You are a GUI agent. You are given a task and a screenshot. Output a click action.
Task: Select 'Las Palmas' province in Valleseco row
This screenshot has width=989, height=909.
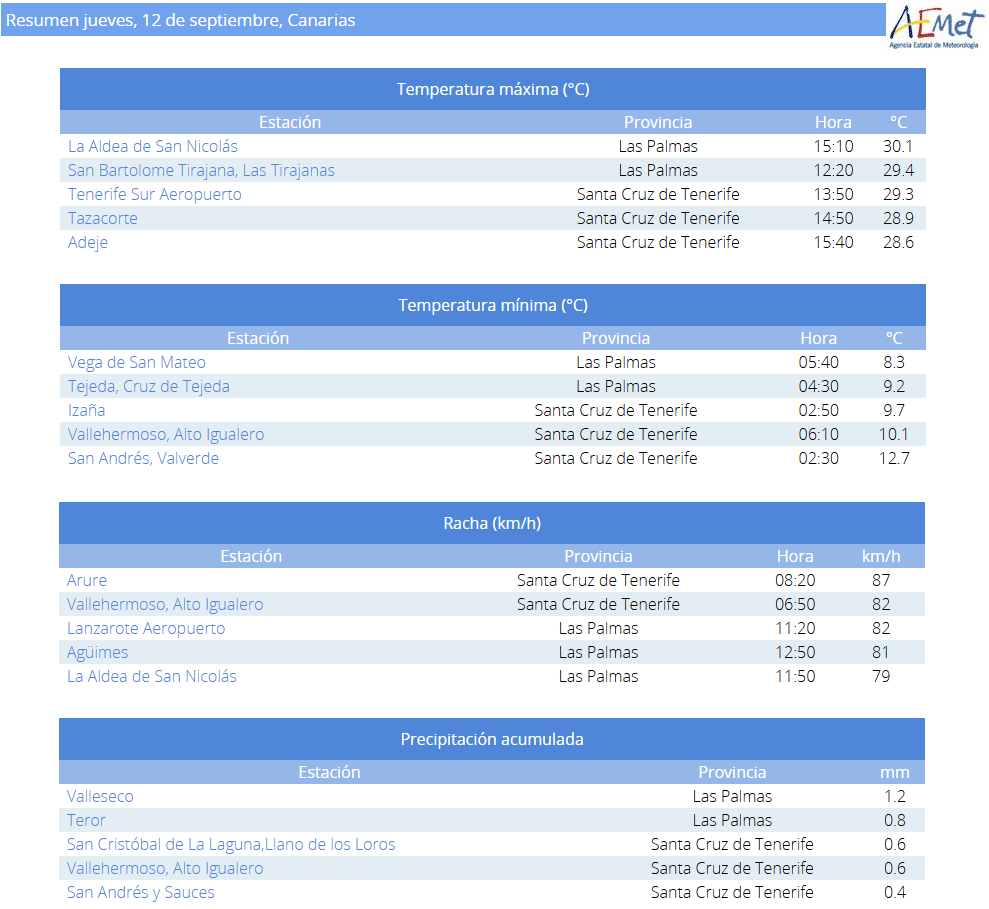pos(732,796)
